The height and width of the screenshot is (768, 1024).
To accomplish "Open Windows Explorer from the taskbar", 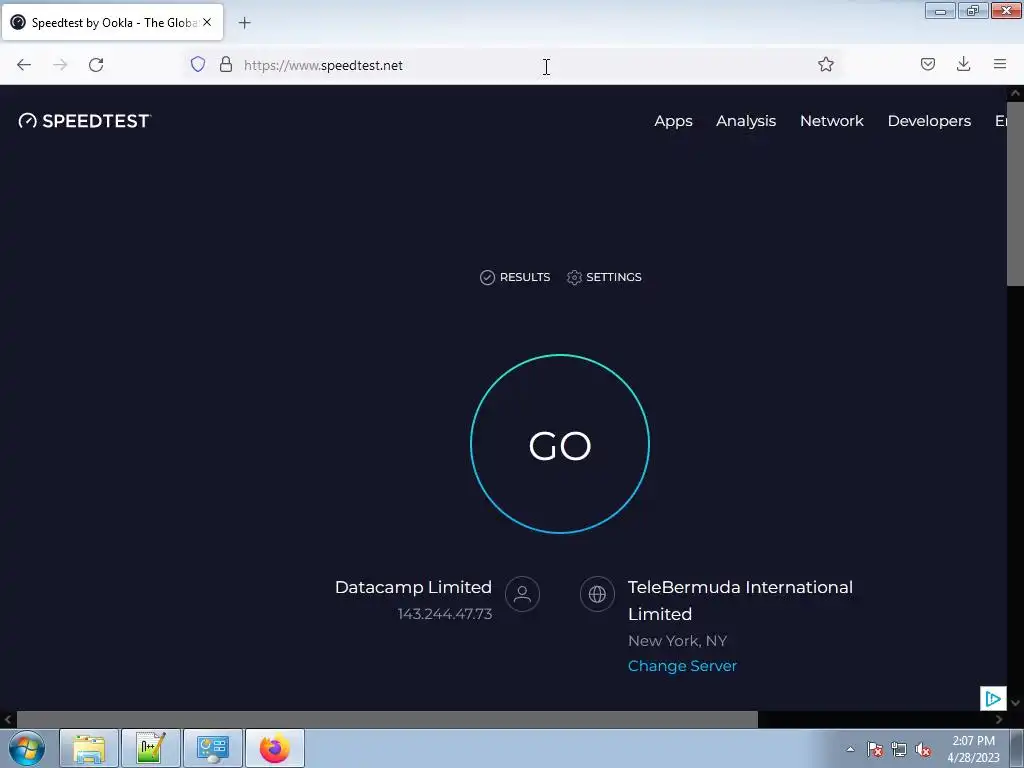I will 89,748.
